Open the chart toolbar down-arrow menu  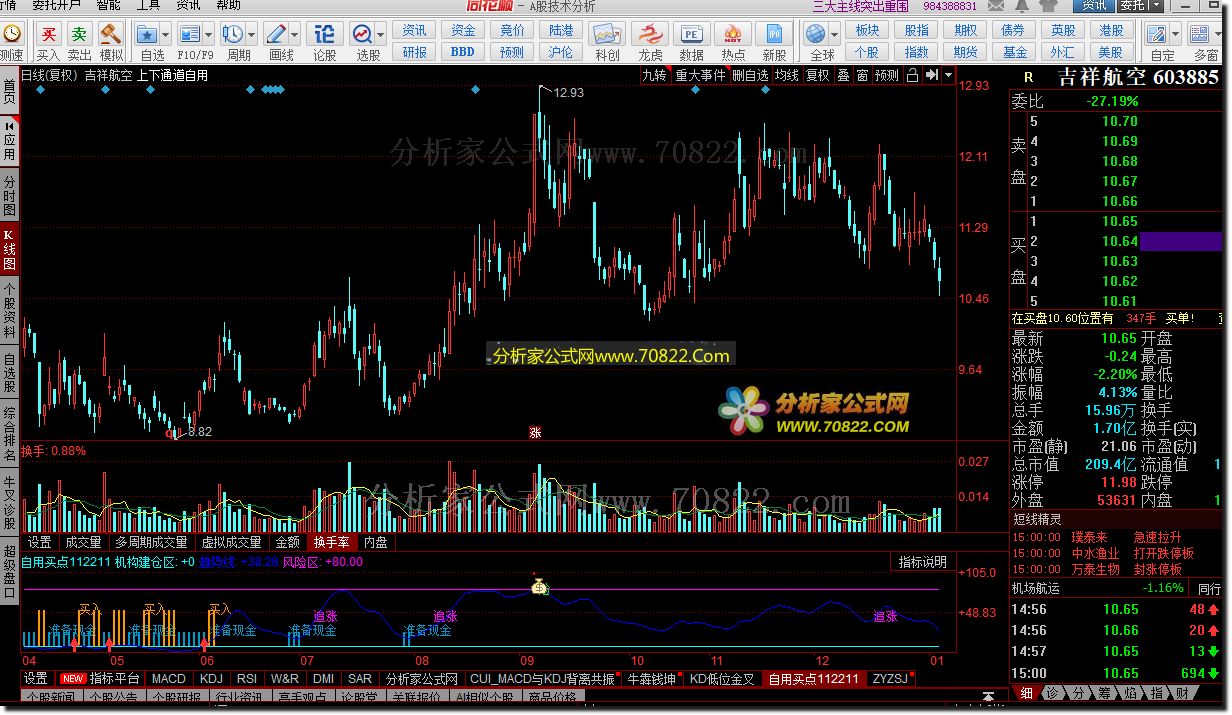948,75
